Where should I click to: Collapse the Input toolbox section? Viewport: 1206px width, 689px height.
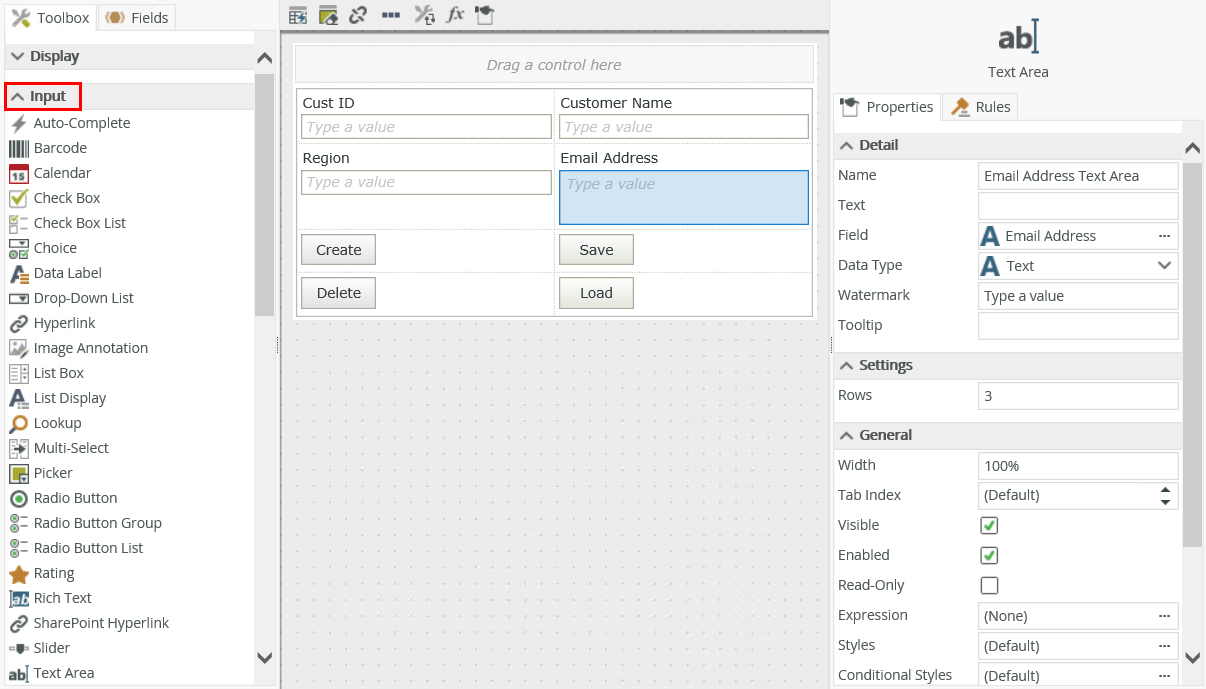(x=43, y=96)
